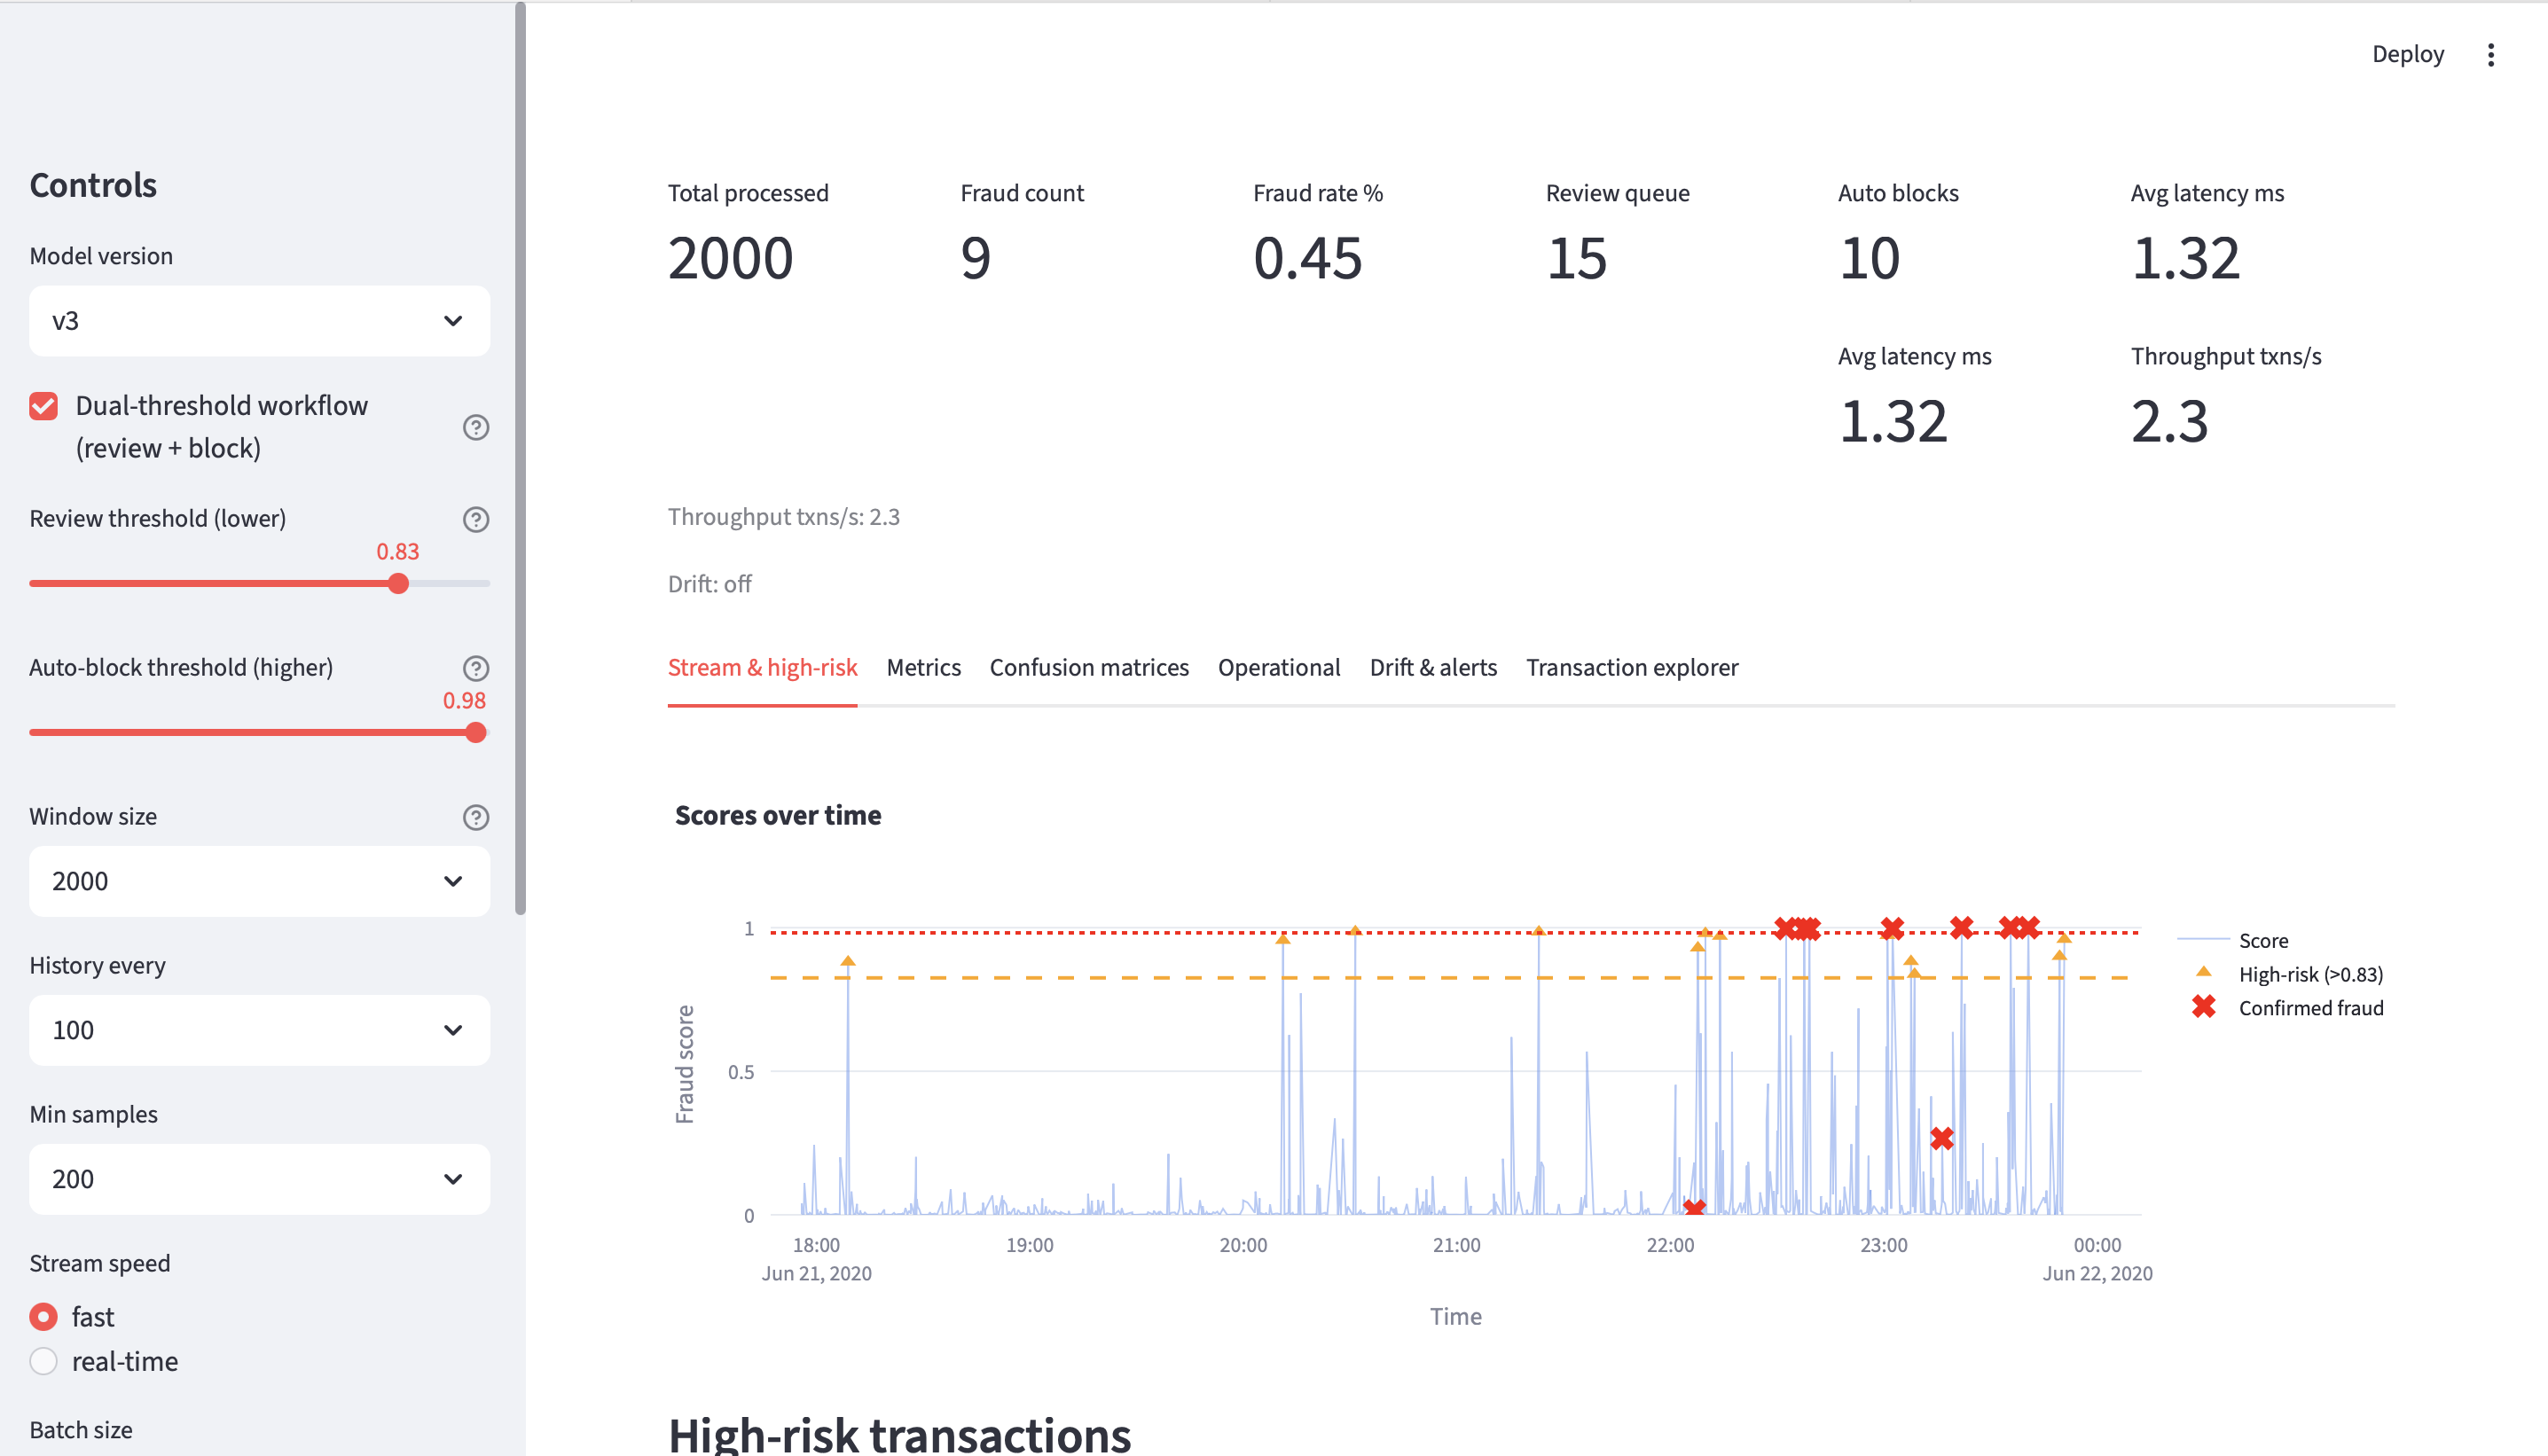Viewport: 2548px width, 1456px height.
Task: Switch to the Metrics tab
Action: point(923,667)
